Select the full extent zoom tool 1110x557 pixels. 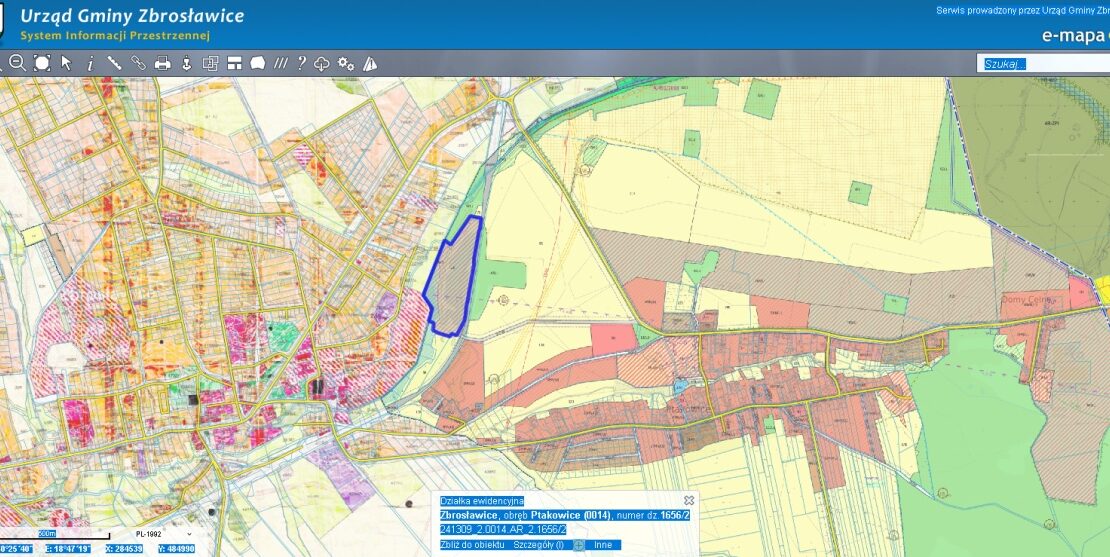click(42, 63)
